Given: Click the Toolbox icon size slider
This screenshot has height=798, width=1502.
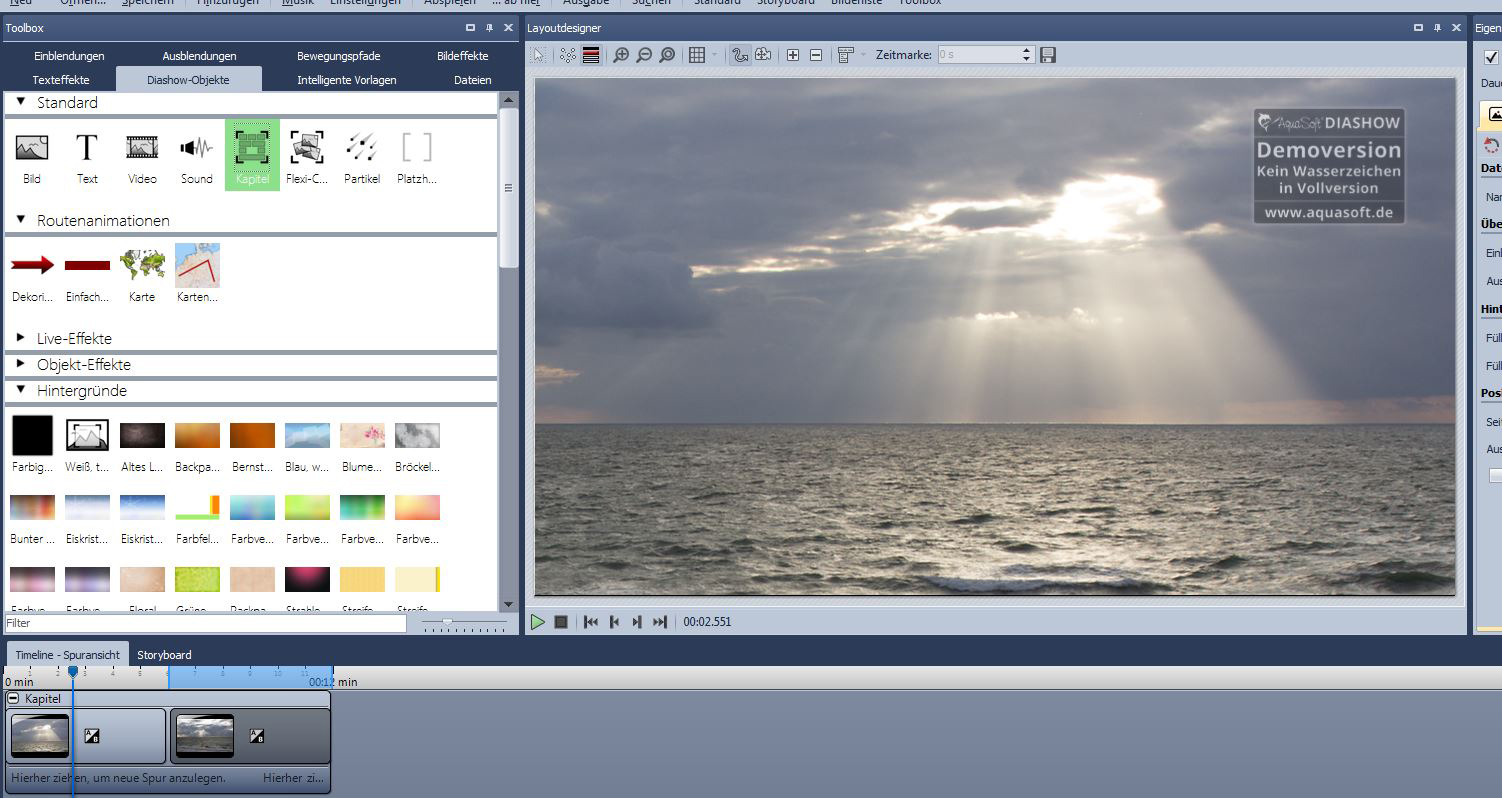Looking at the screenshot, I should 448,622.
